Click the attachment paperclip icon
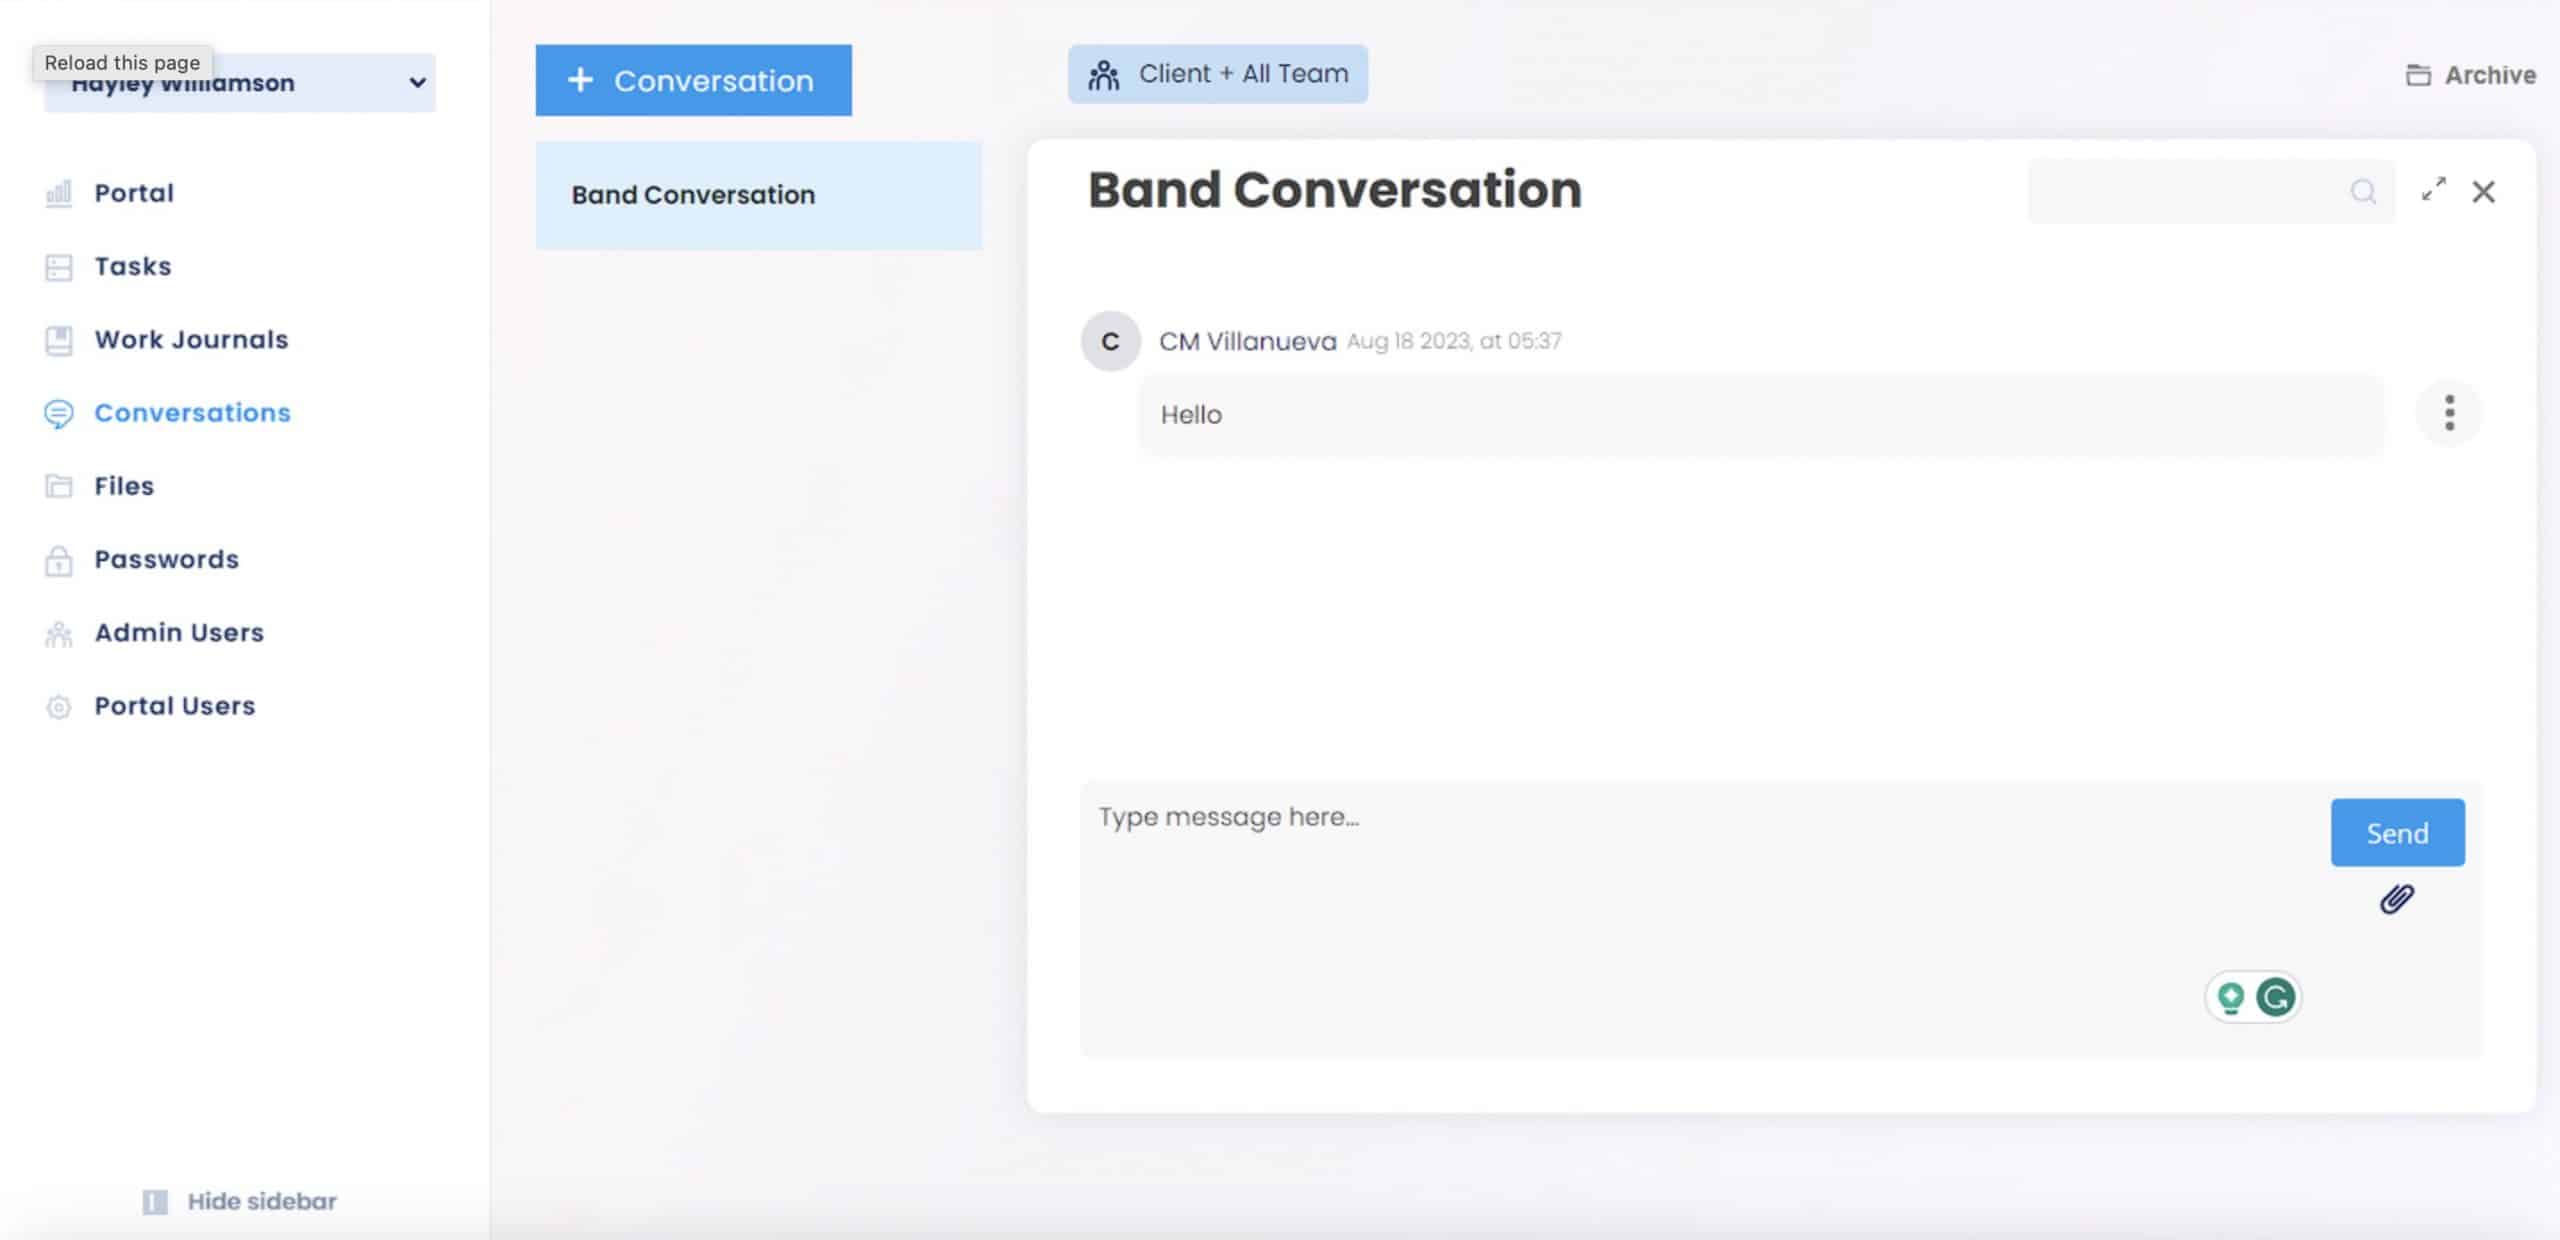 tap(2397, 897)
